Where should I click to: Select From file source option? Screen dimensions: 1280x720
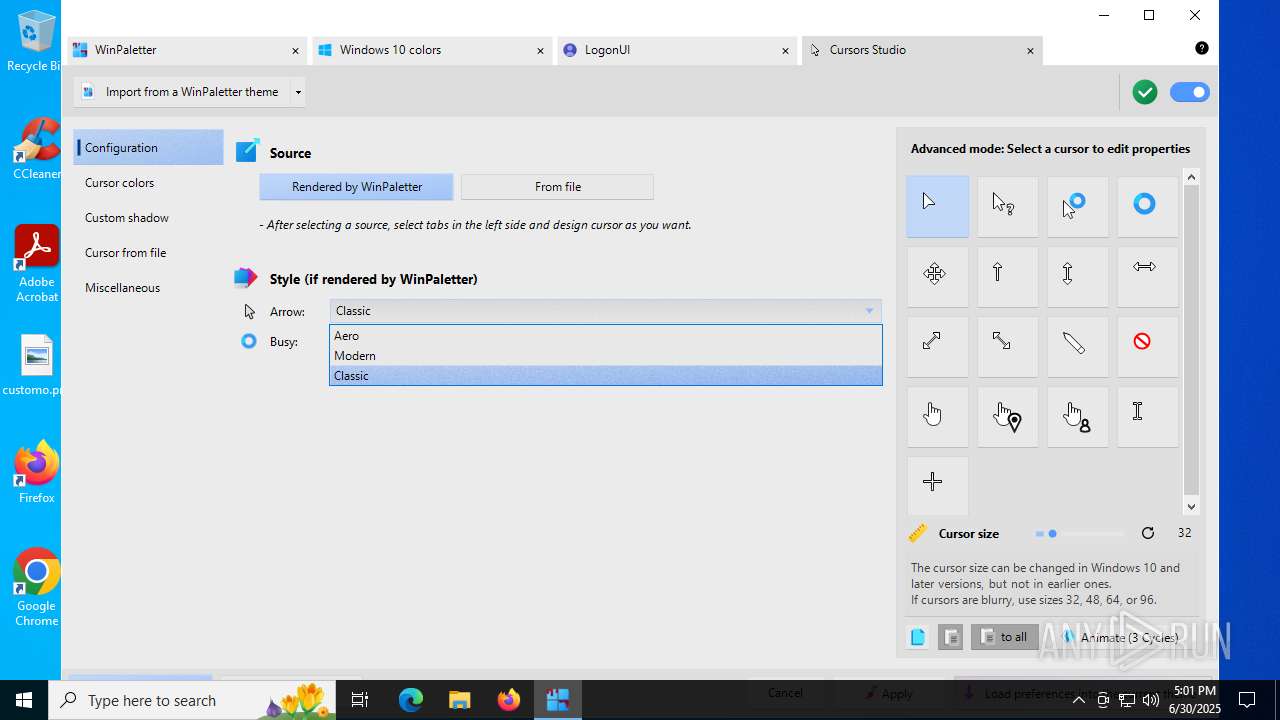558,187
